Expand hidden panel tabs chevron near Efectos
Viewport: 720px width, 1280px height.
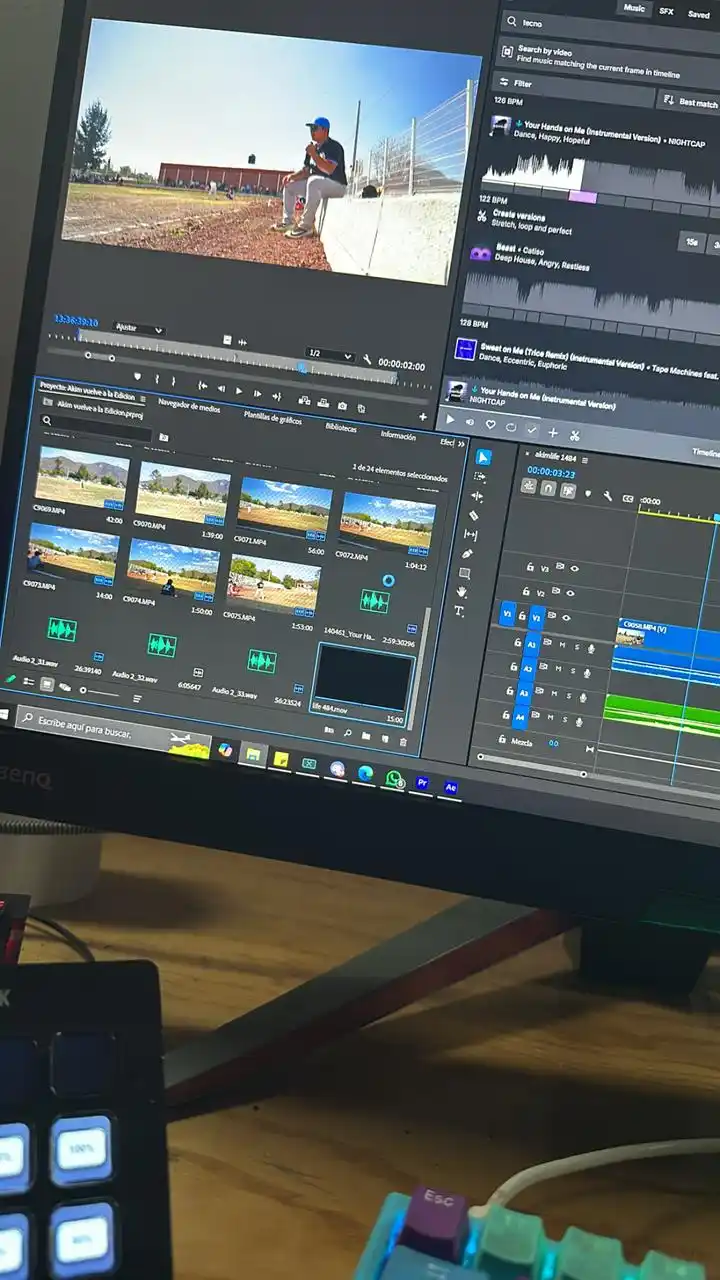tap(460, 443)
